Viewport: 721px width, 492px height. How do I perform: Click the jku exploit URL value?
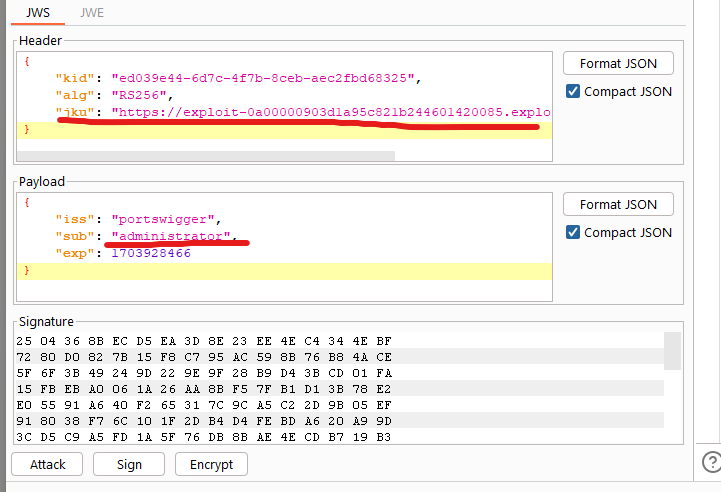tap(330, 112)
